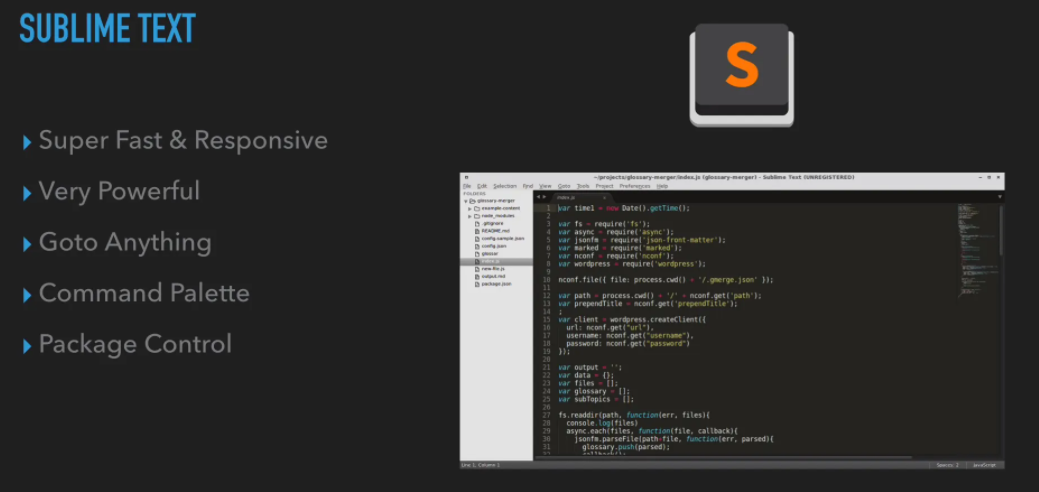Collapse the glossary-merger root folder arrow

coord(466,201)
